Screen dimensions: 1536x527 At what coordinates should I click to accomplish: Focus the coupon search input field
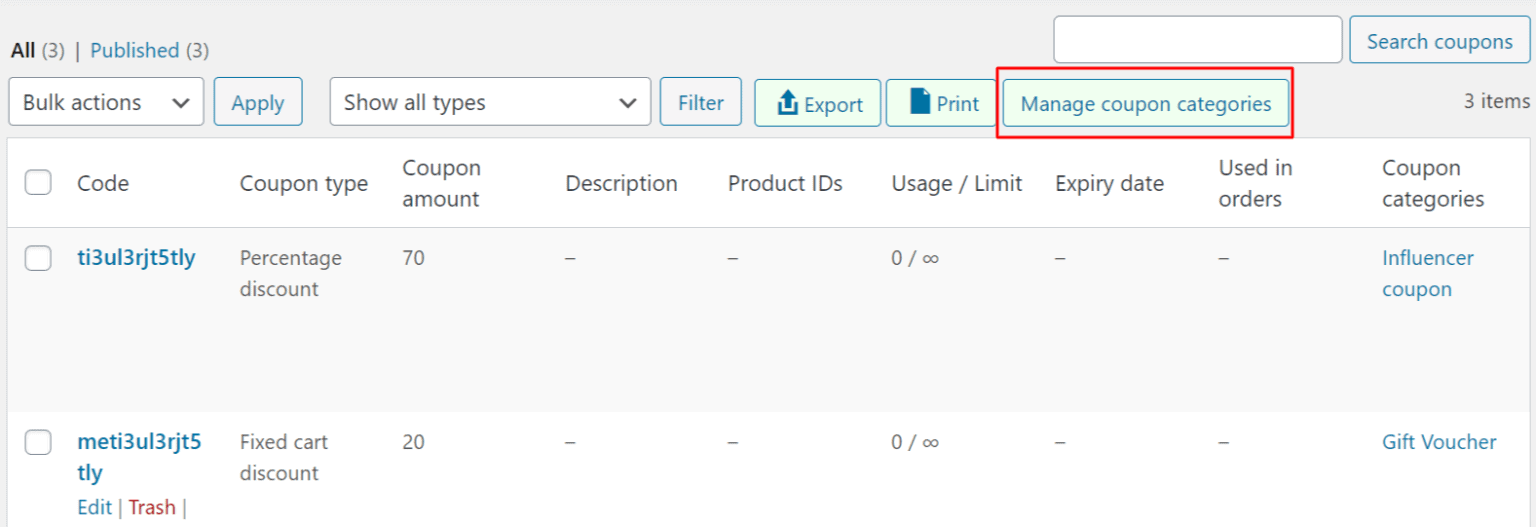(1197, 40)
